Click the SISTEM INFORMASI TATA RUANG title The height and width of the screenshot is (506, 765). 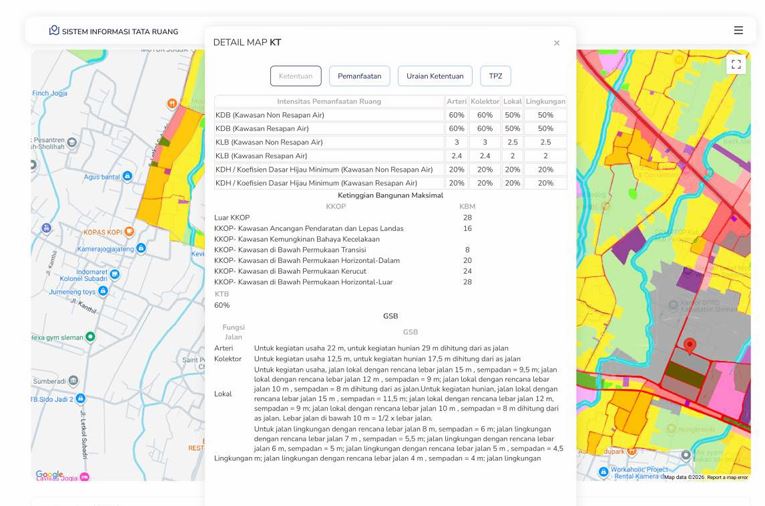coord(120,31)
